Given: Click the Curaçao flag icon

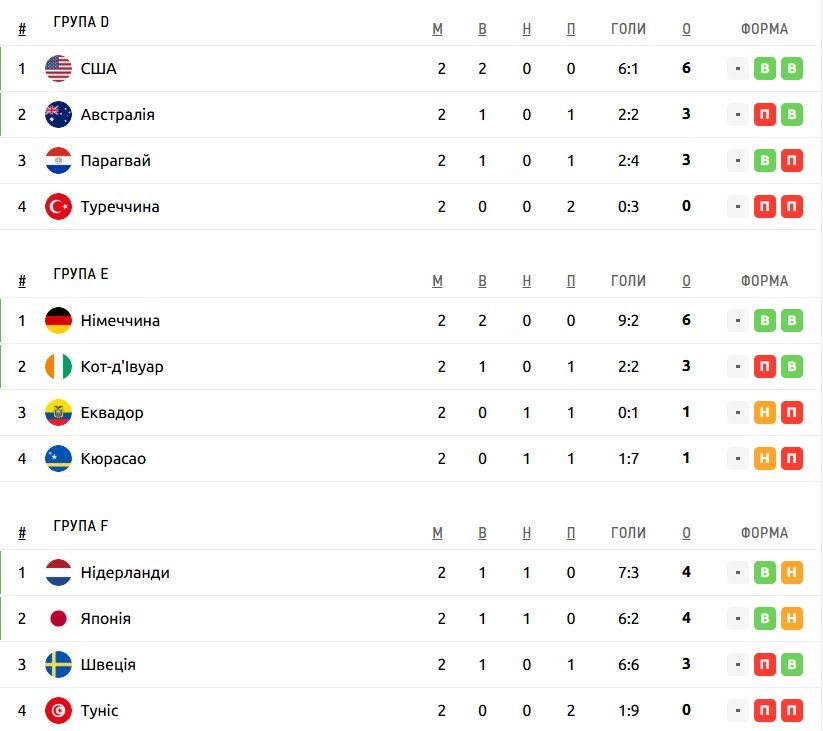Looking at the screenshot, I should coord(58,458).
